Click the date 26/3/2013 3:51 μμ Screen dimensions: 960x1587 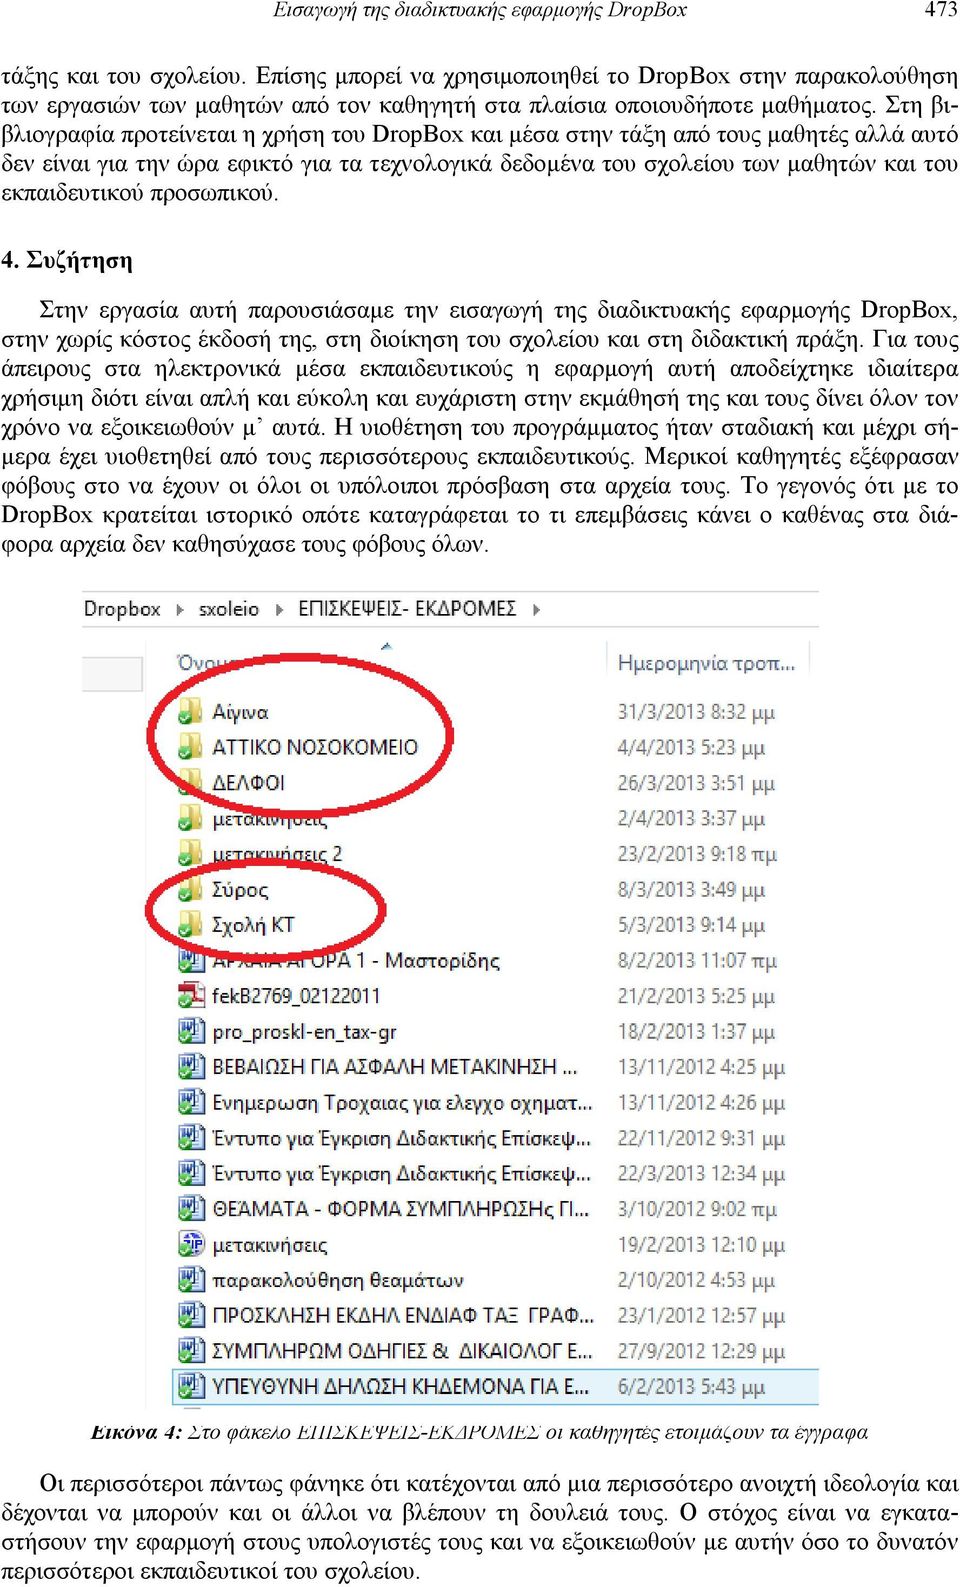[x=696, y=783]
